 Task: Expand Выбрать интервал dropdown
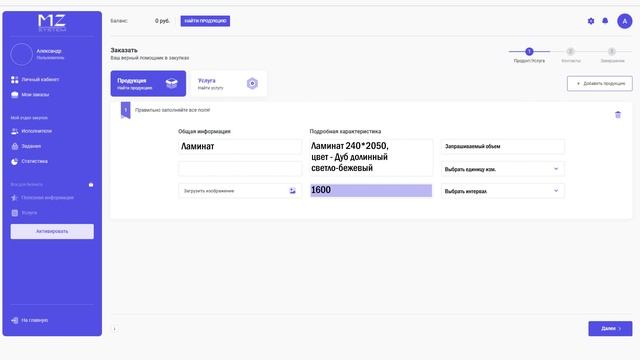pyautogui.click(x=502, y=191)
